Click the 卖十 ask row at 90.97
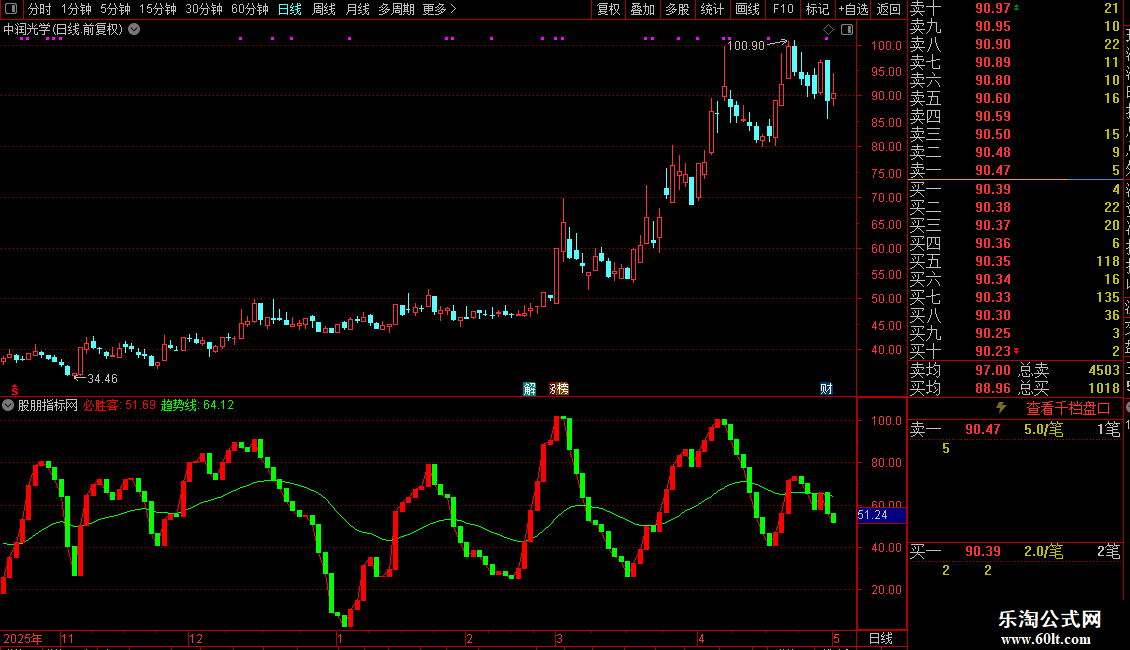Screen dimensions: 1130x650 click(1015, 8)
